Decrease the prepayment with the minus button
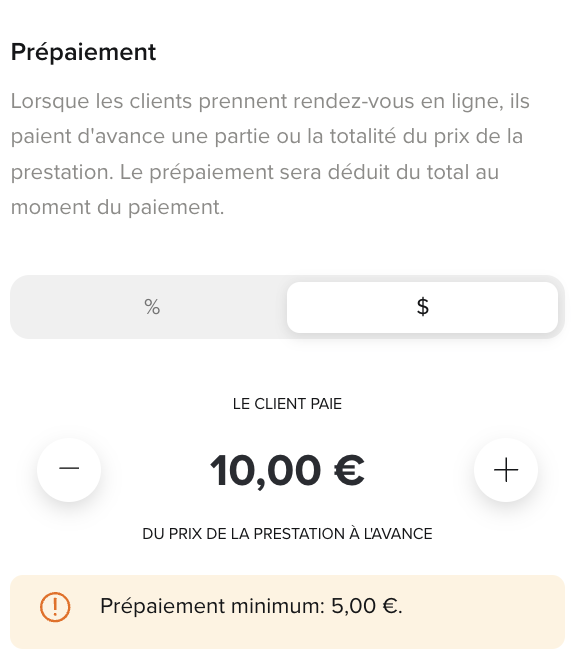 [x=69, y=469]
